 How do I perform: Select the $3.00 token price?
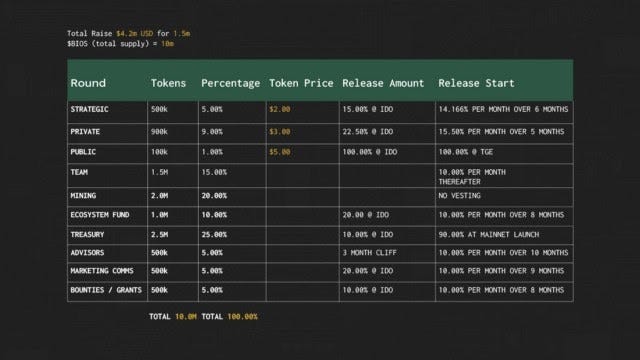click(x=280, y=132)
